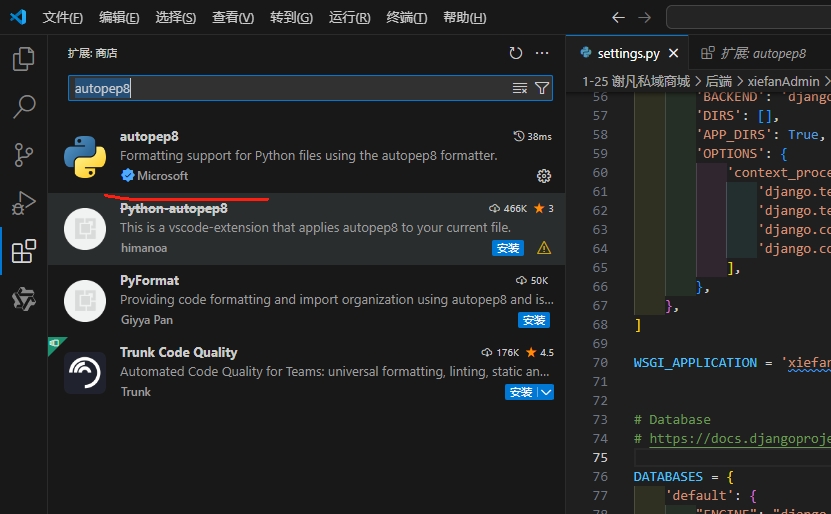The height and width of the screenshot is (514, 831).
Task: Click the Python-autopep8 placeholder icon
Action: pyautogui.click(x=85, y=229)
